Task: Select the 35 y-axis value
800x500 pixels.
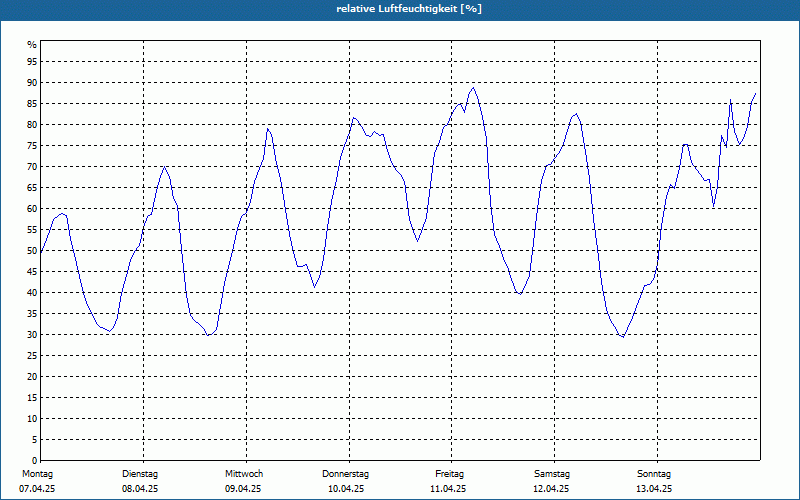Action: (x=32, y=314)
